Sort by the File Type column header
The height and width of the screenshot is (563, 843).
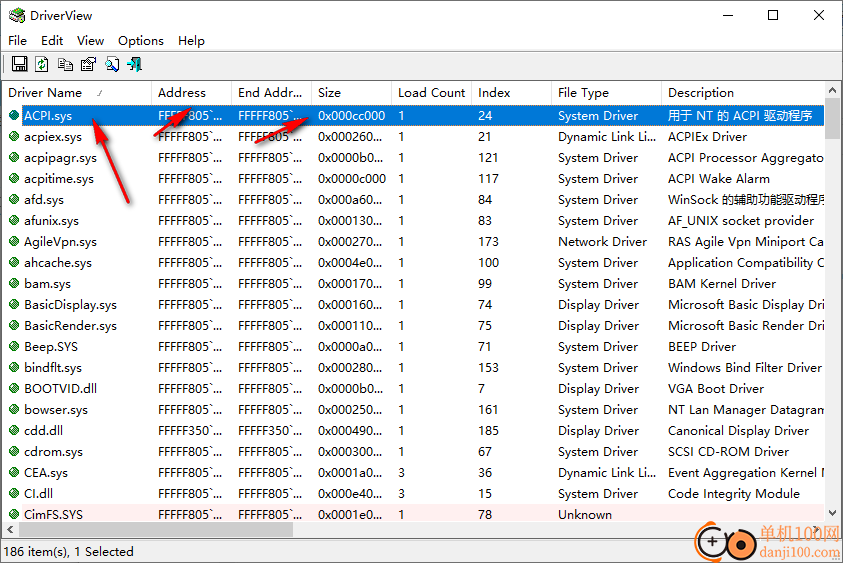pyautogui.click(x=606, y=92)
